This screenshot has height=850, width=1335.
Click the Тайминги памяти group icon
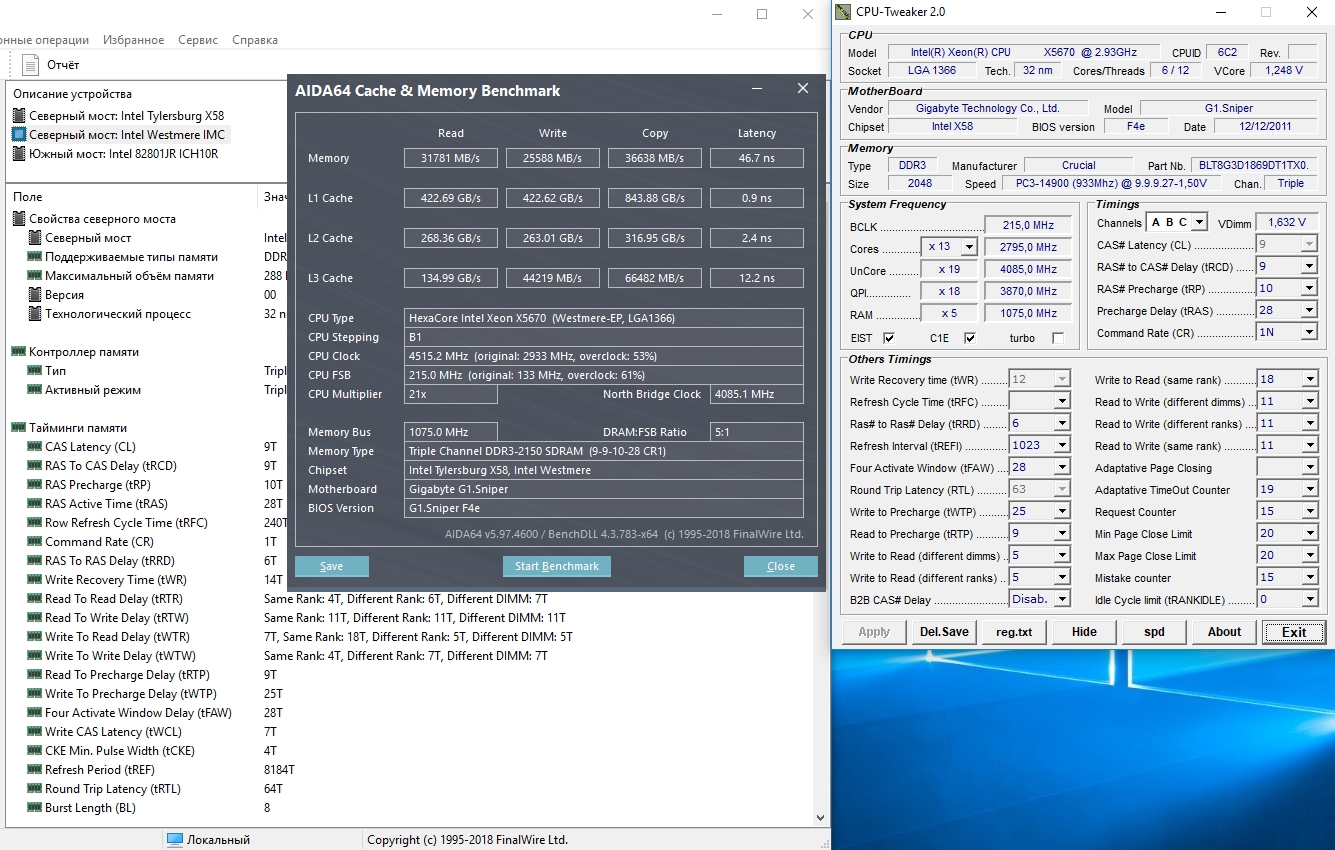[19, 428]
